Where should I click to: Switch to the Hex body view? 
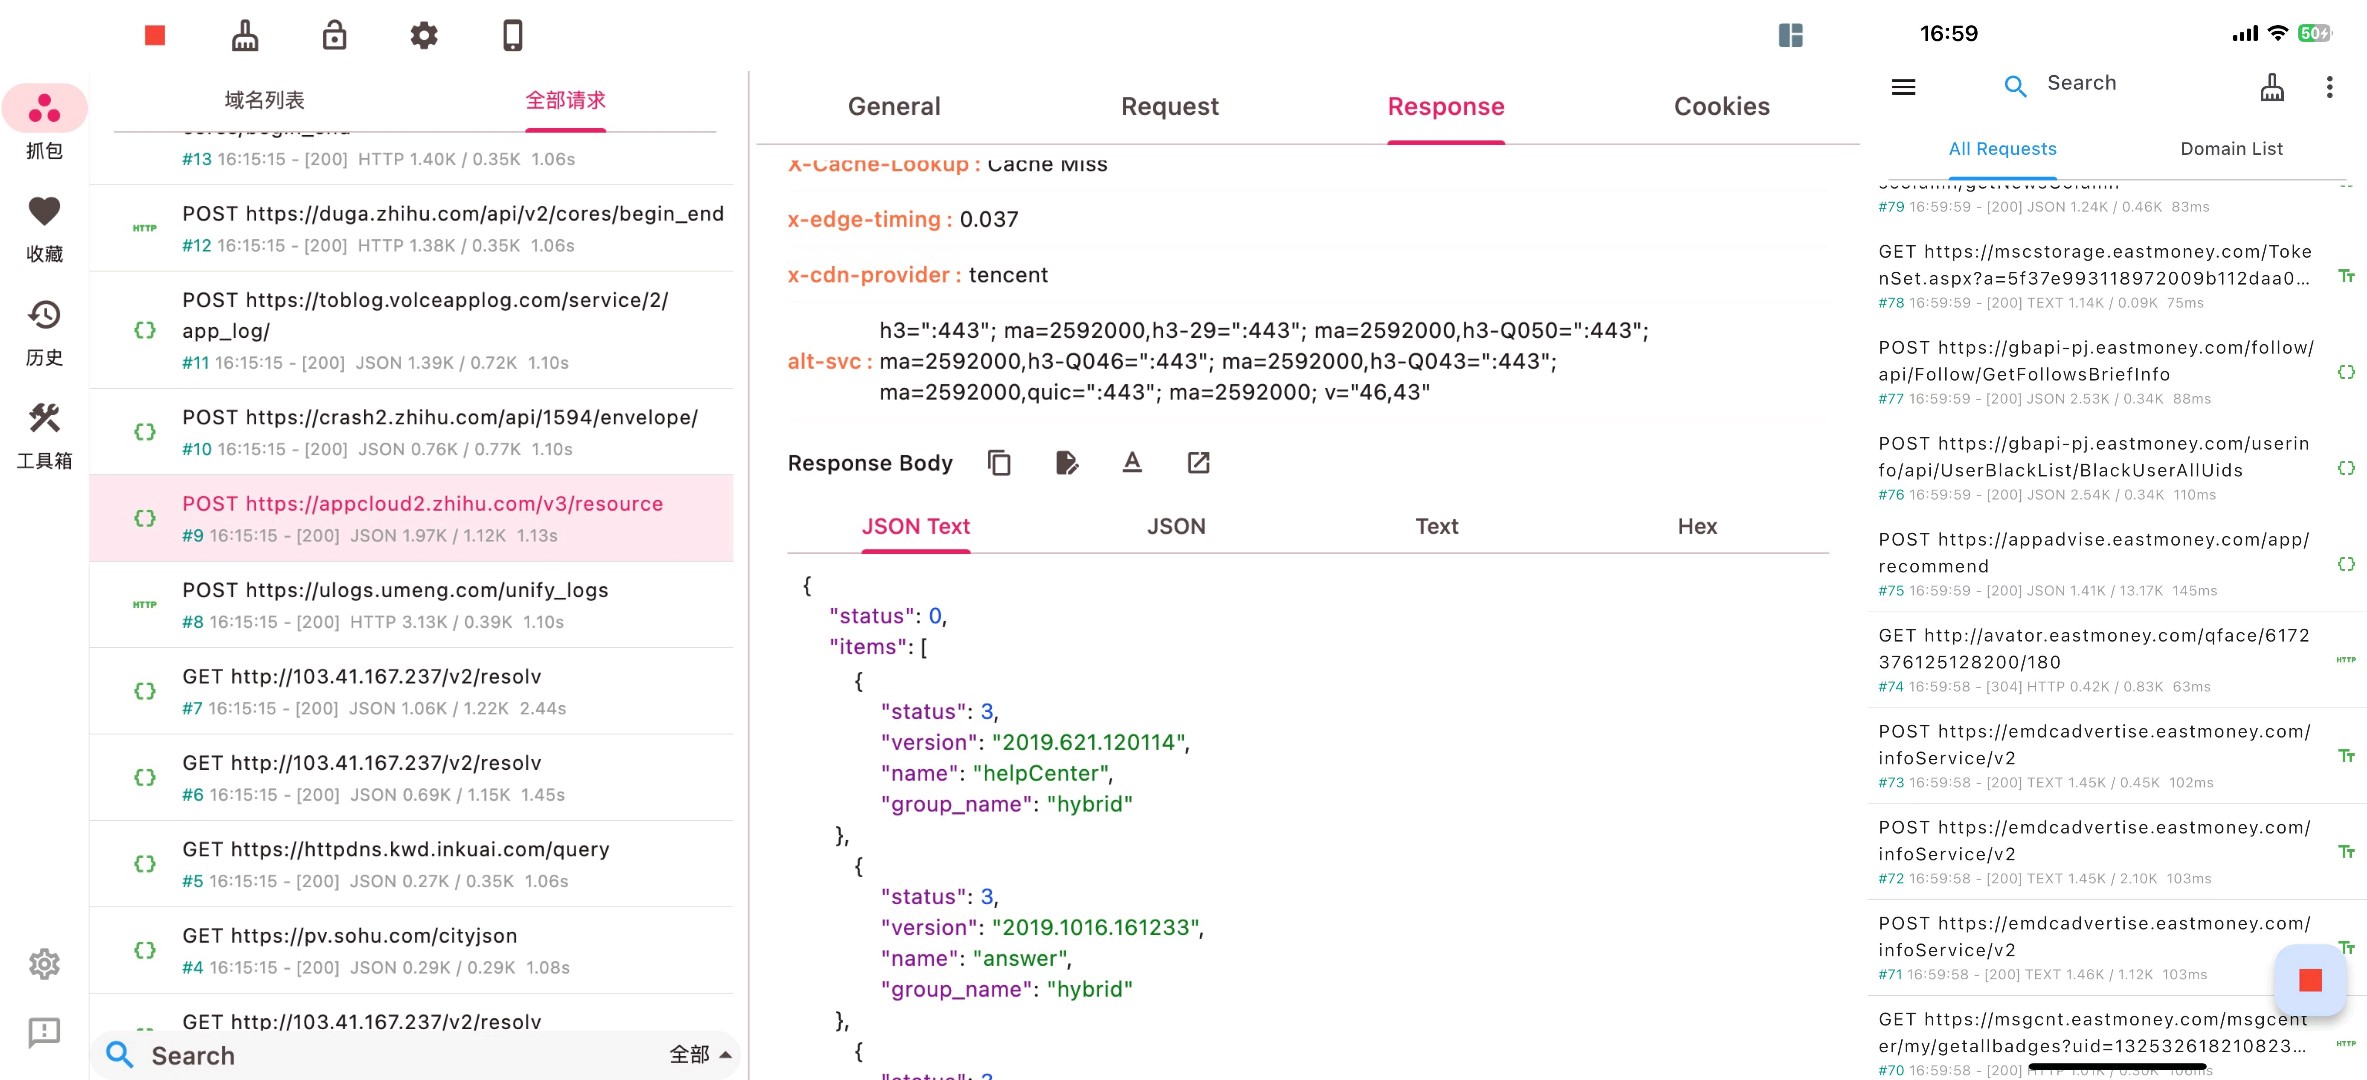click(1696, 527)
